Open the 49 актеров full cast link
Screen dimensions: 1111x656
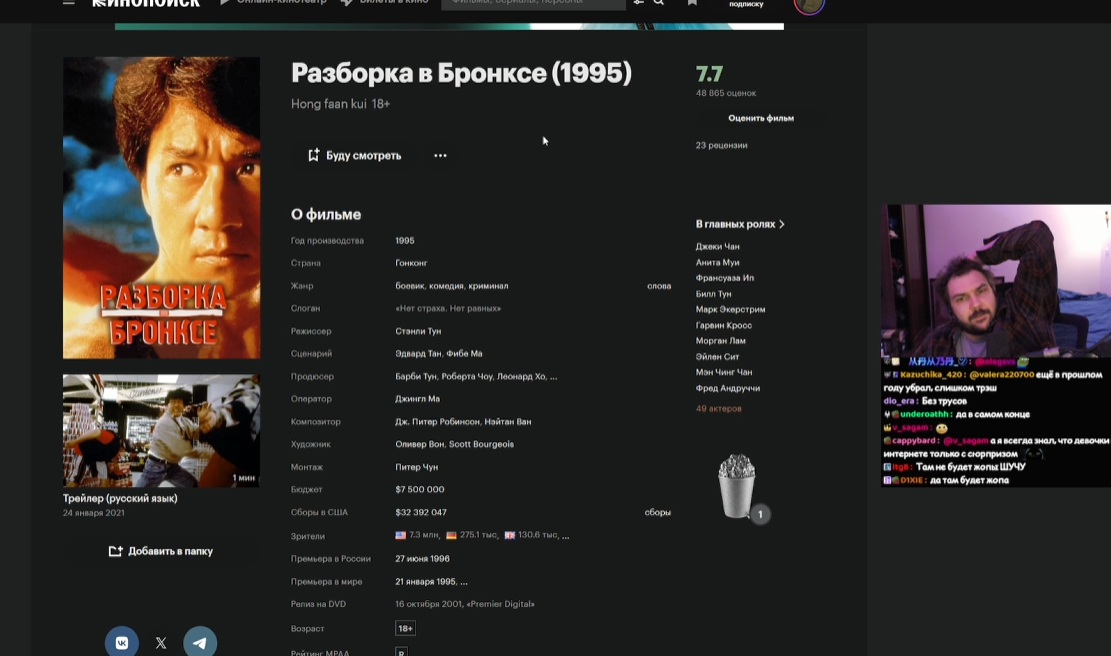(x=718, y=408)
